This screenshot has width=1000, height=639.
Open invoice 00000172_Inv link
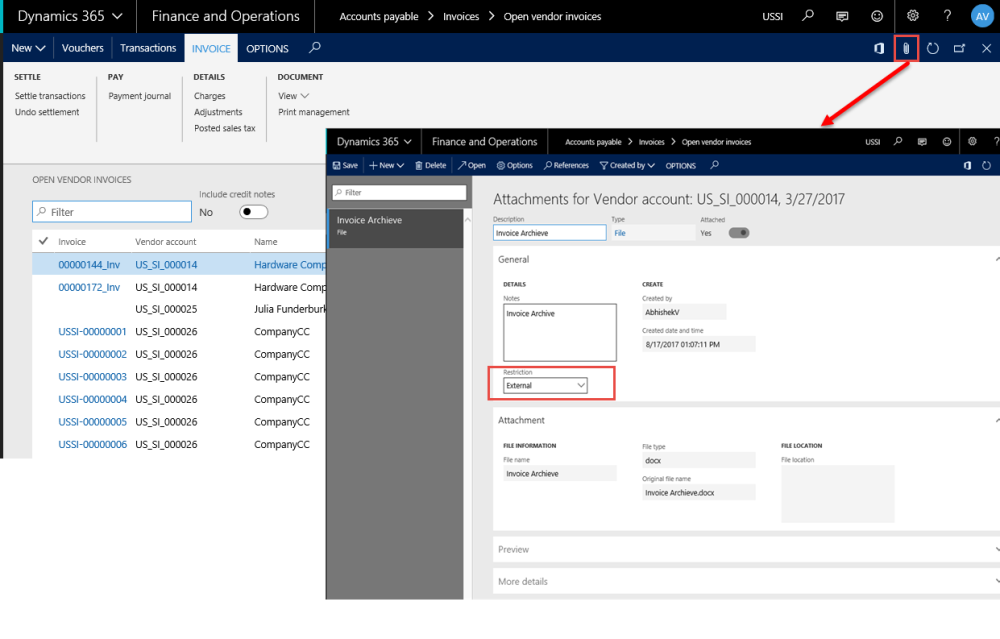tap(89, 287)
